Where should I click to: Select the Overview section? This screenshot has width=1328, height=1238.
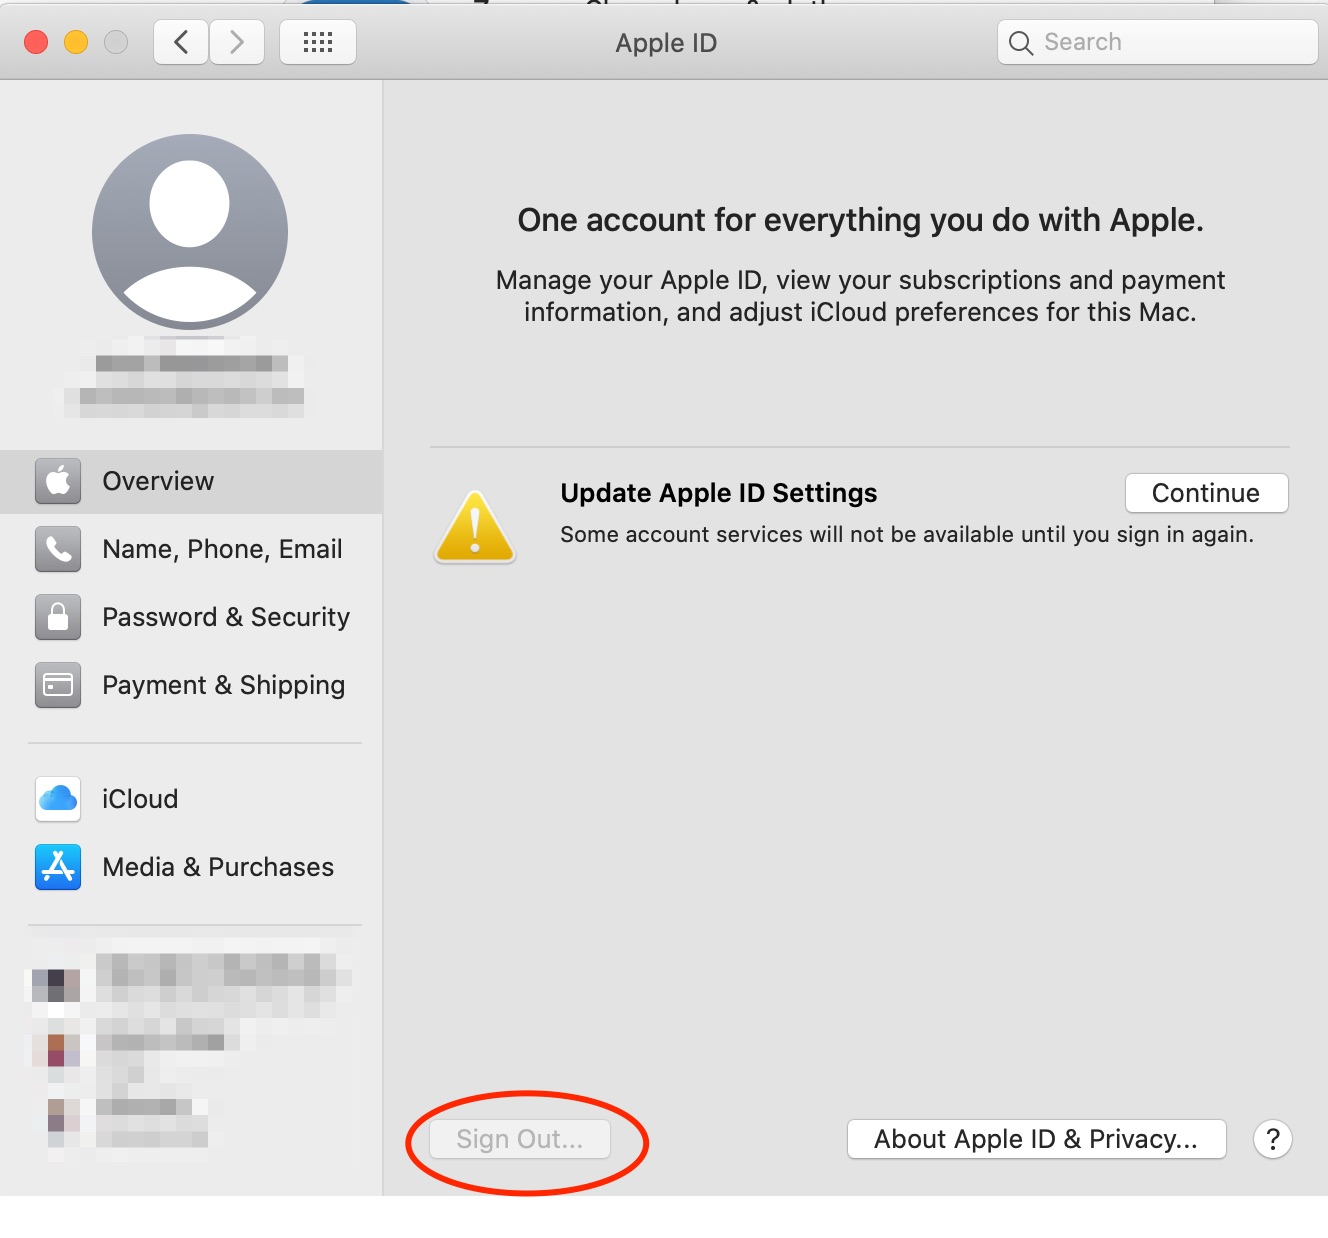(191, 482)
